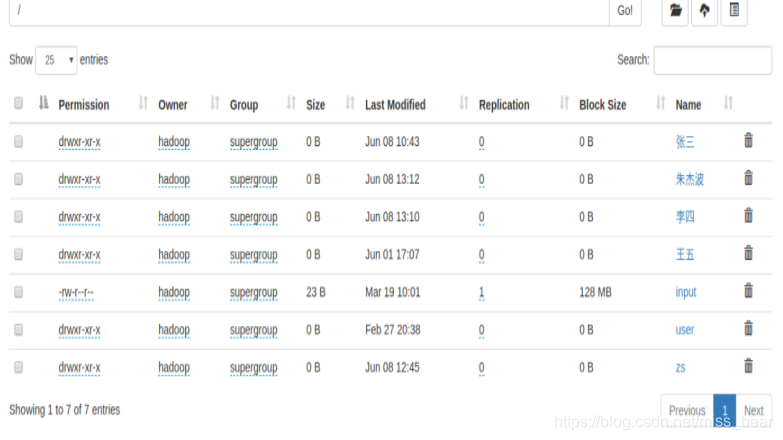The width and height of the screenshot is (783, 440).
Task: Click the upload files icon
Action: pos(705,10)
